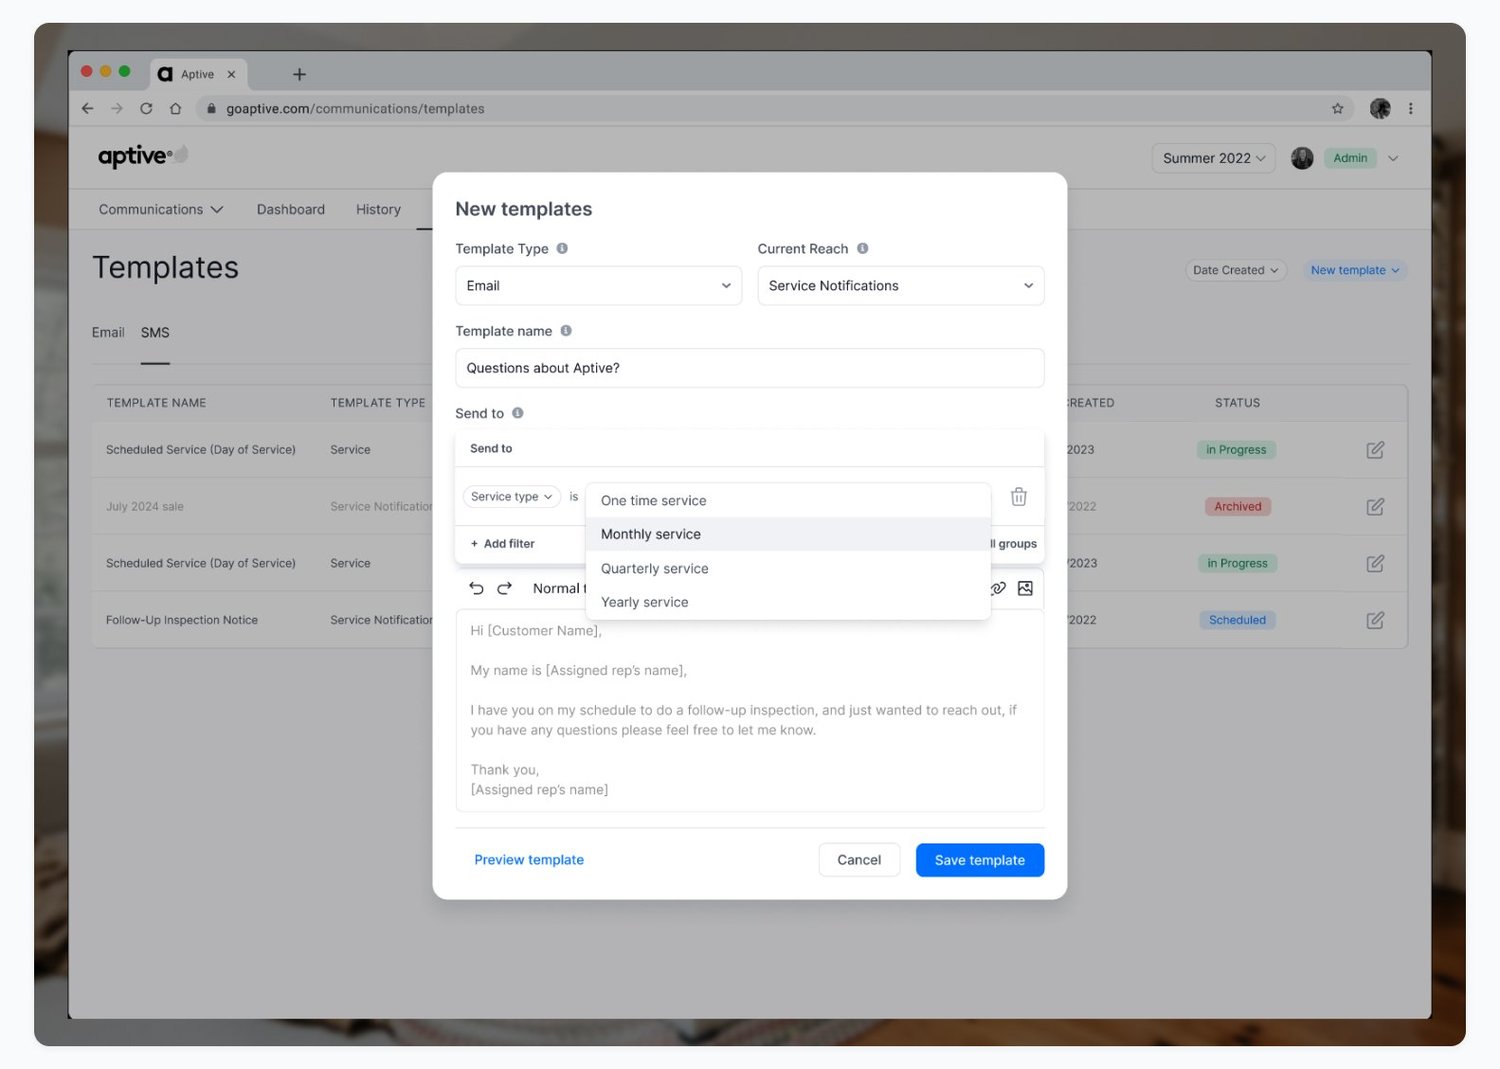Viewport: 1500px width, 1069px height.
Task: Click Save template button
Action: (980, 860)
